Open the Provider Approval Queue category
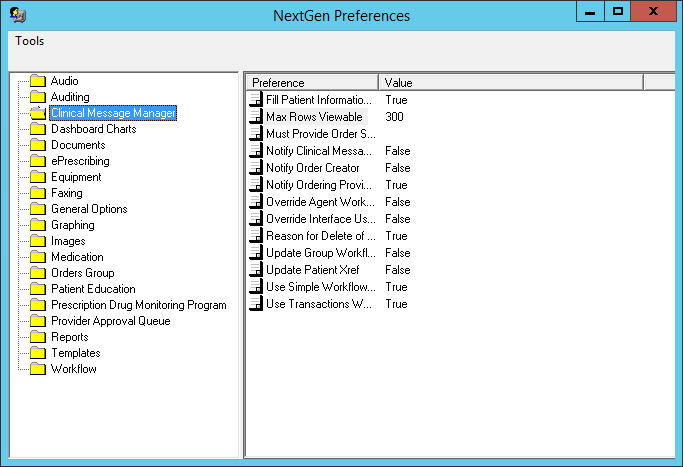The image size is (683, 467). 111,321
